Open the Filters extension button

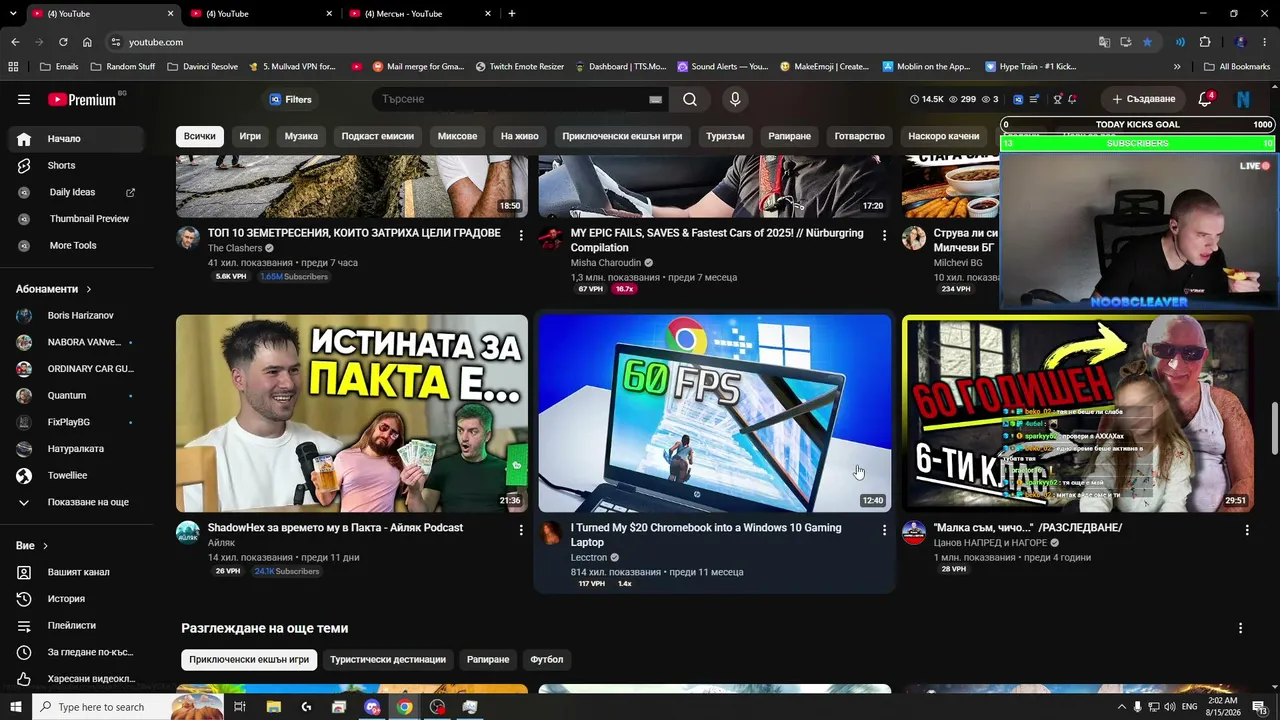[x=290, y=99]
